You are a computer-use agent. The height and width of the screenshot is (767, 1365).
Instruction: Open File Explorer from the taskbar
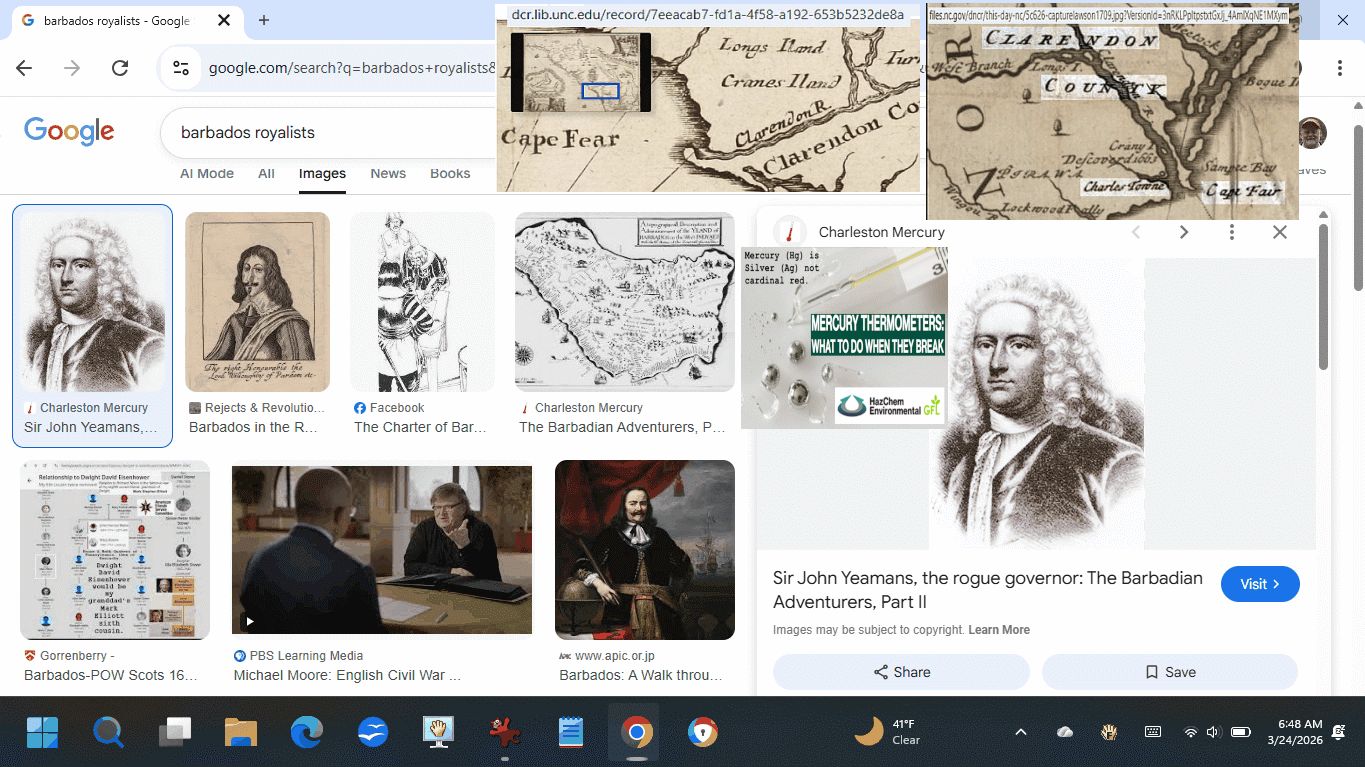tap(241, 733)
